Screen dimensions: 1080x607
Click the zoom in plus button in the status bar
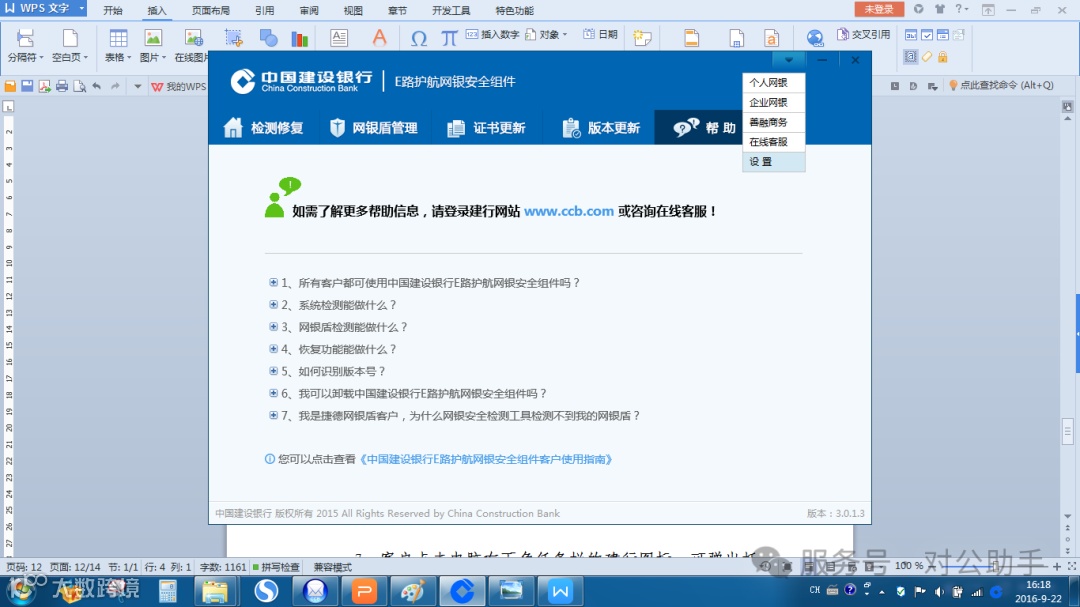tap(1057, 566)
